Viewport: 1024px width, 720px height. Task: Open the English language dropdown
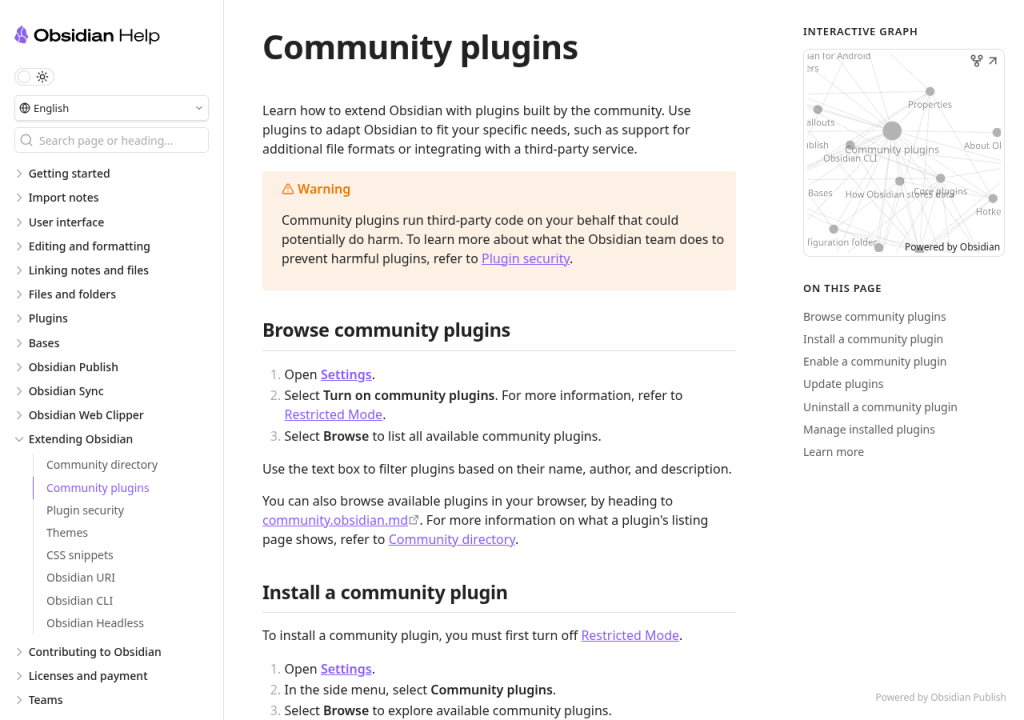(112, 108)
